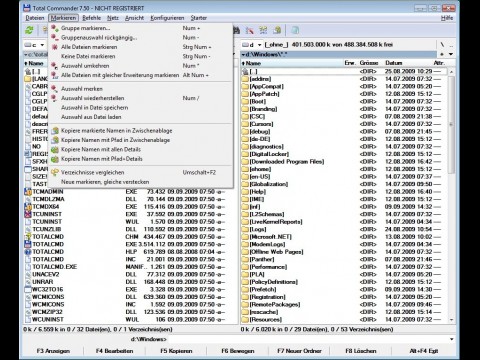The image size is (480, 360).
Task: Choose Auswahl aus Datei laden
Action: tap(140, 117)
